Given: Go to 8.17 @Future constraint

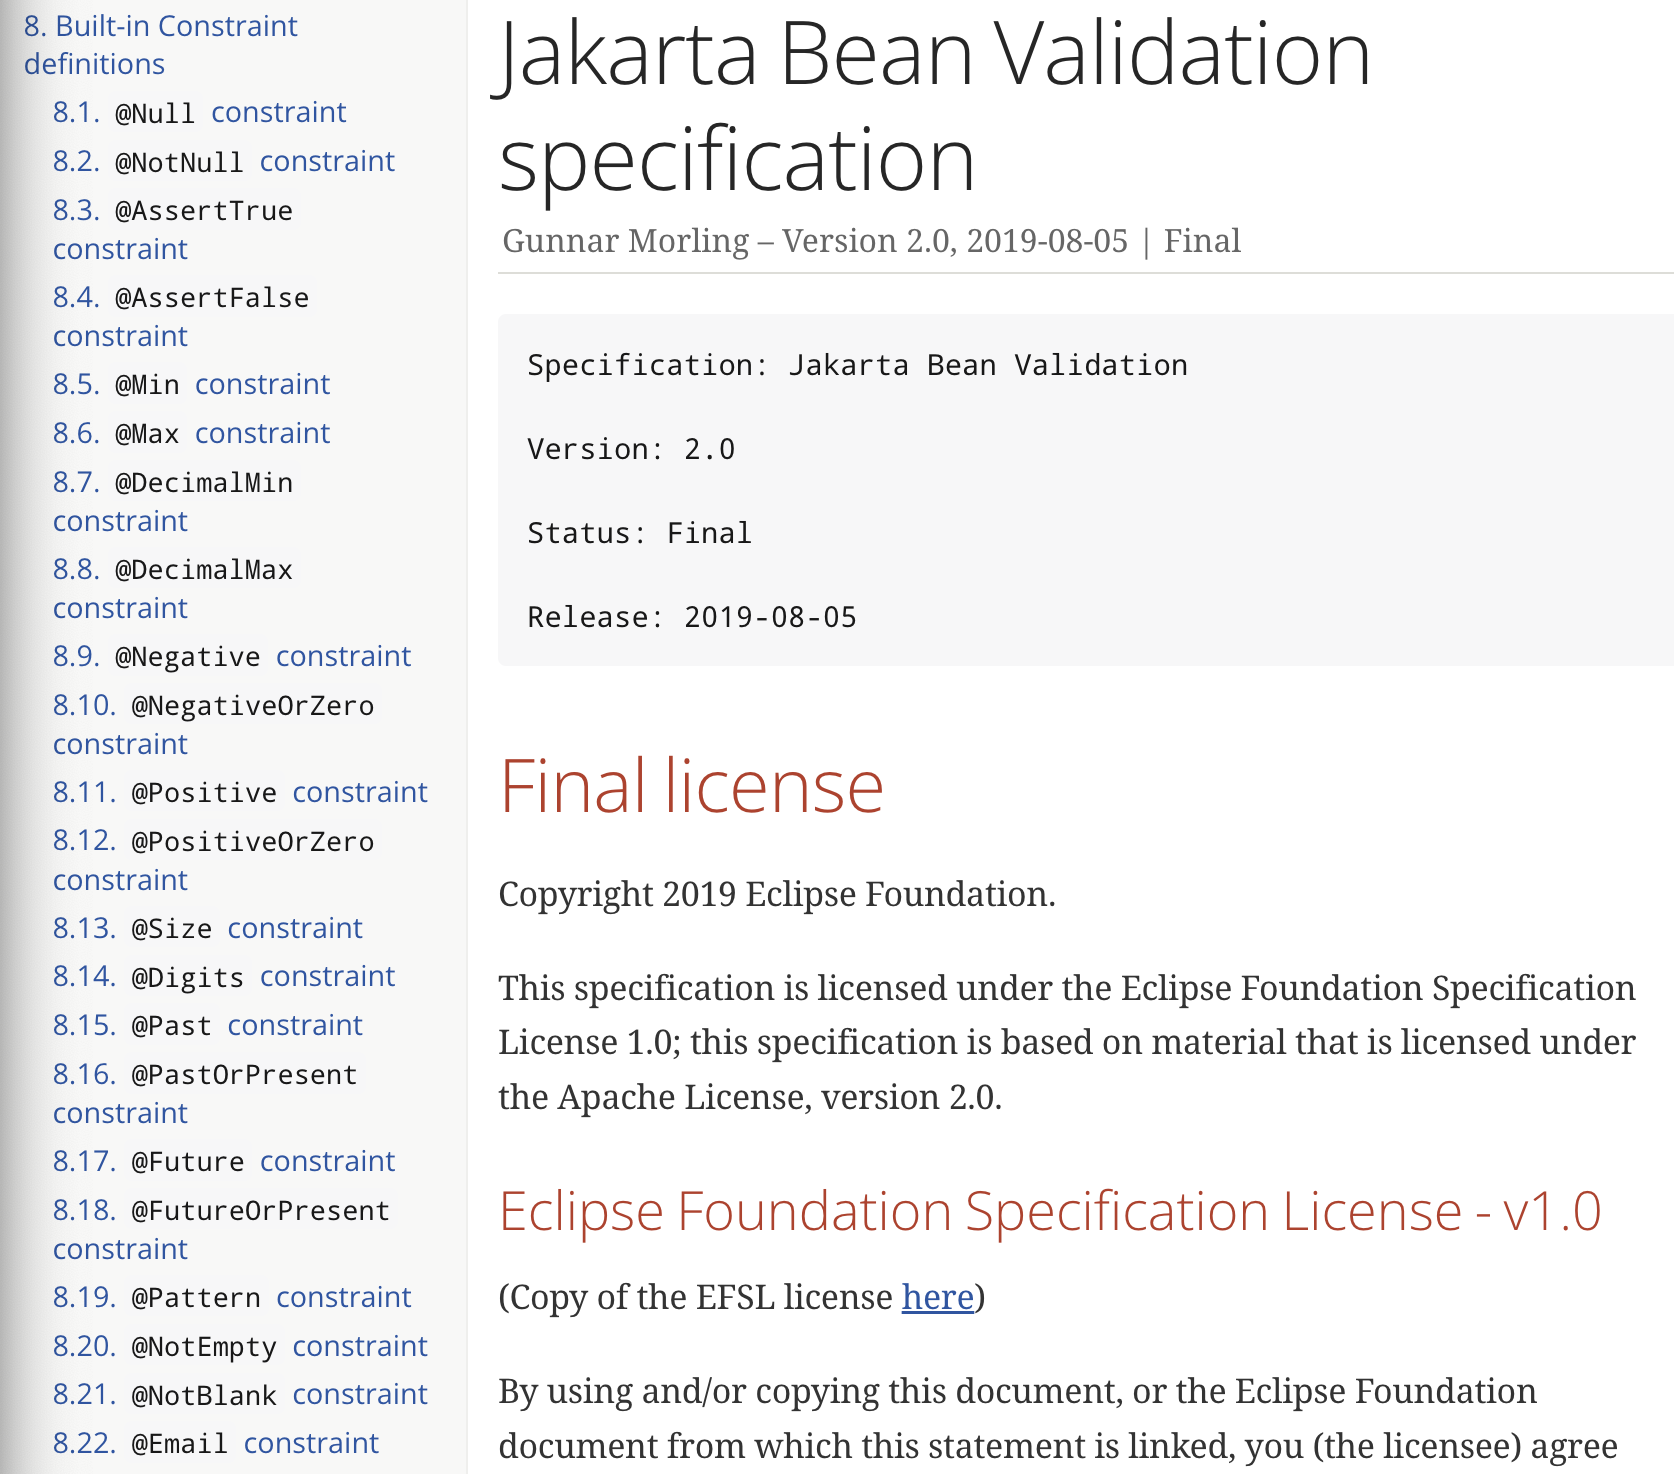Looking at the screenshot, I should point(224,1161).
